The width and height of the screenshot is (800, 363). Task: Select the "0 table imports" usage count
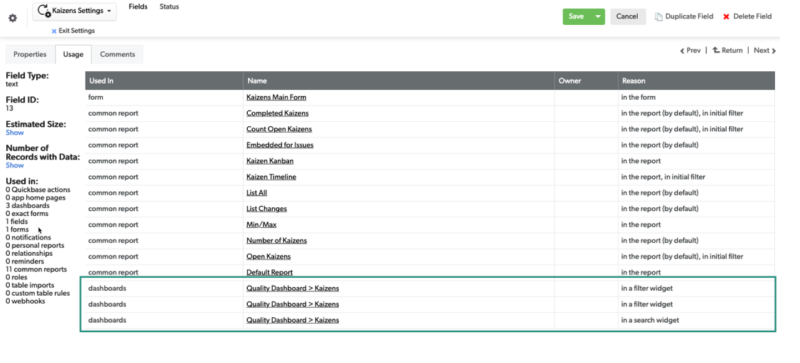click(x=30, y=285)
